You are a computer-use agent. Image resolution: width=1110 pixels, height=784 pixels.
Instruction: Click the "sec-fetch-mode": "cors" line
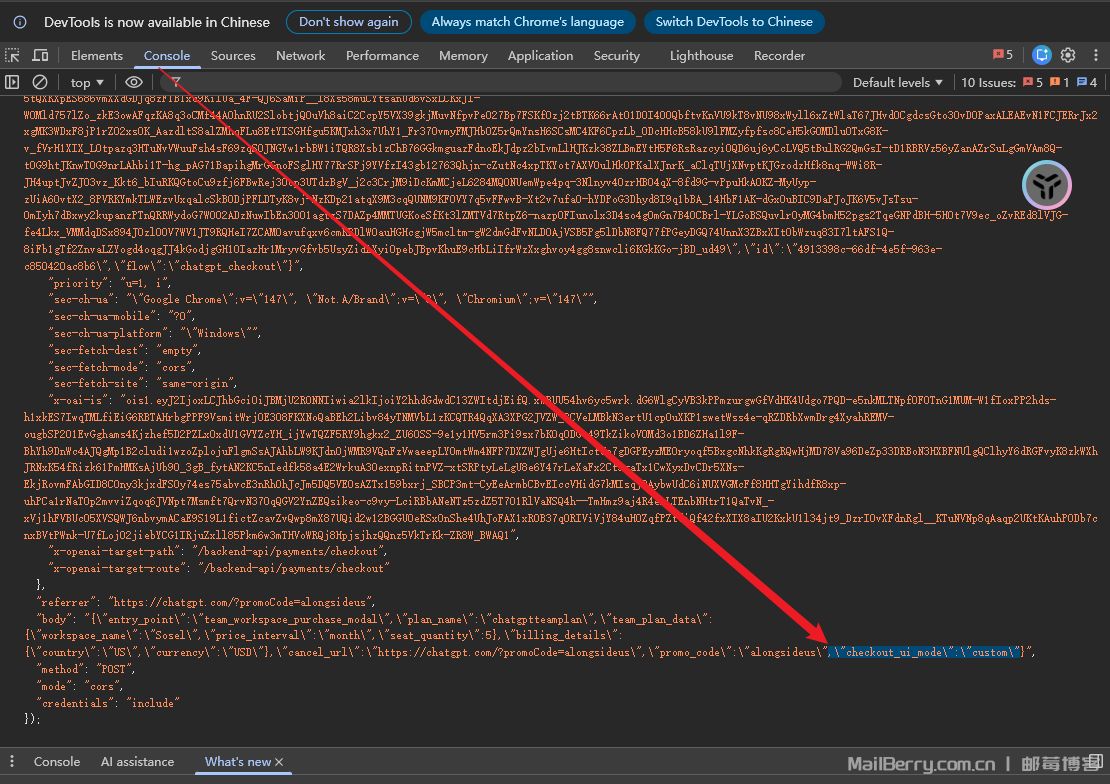[122, 368]
